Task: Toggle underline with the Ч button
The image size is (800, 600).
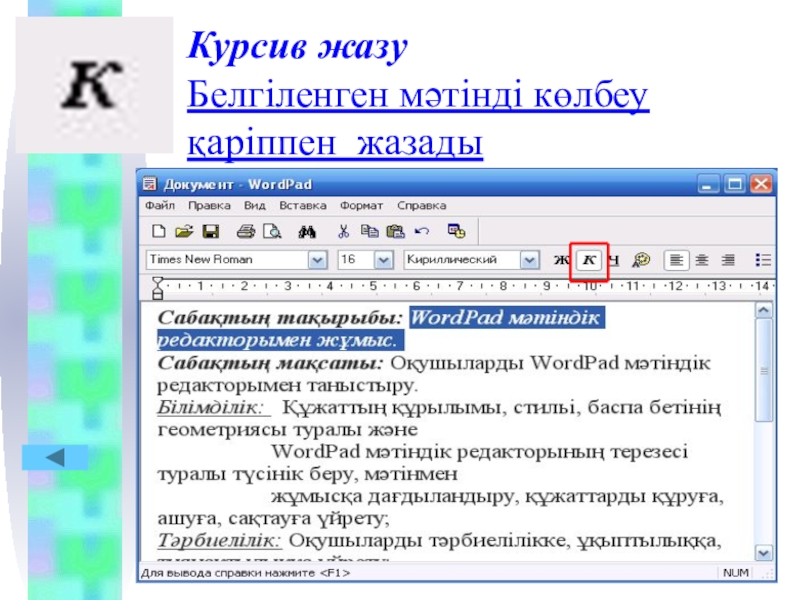Action: click(x=614, y=260)
